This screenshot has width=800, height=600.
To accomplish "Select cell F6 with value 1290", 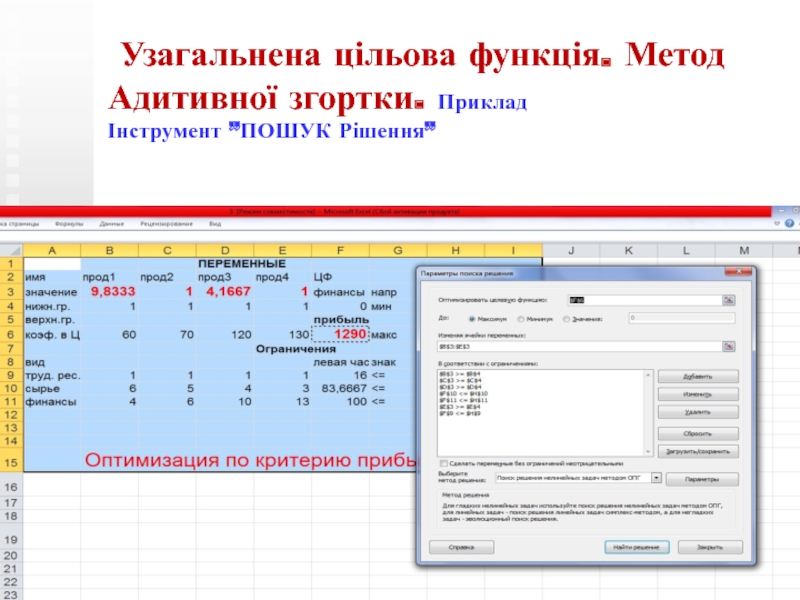I will point(340,334).
